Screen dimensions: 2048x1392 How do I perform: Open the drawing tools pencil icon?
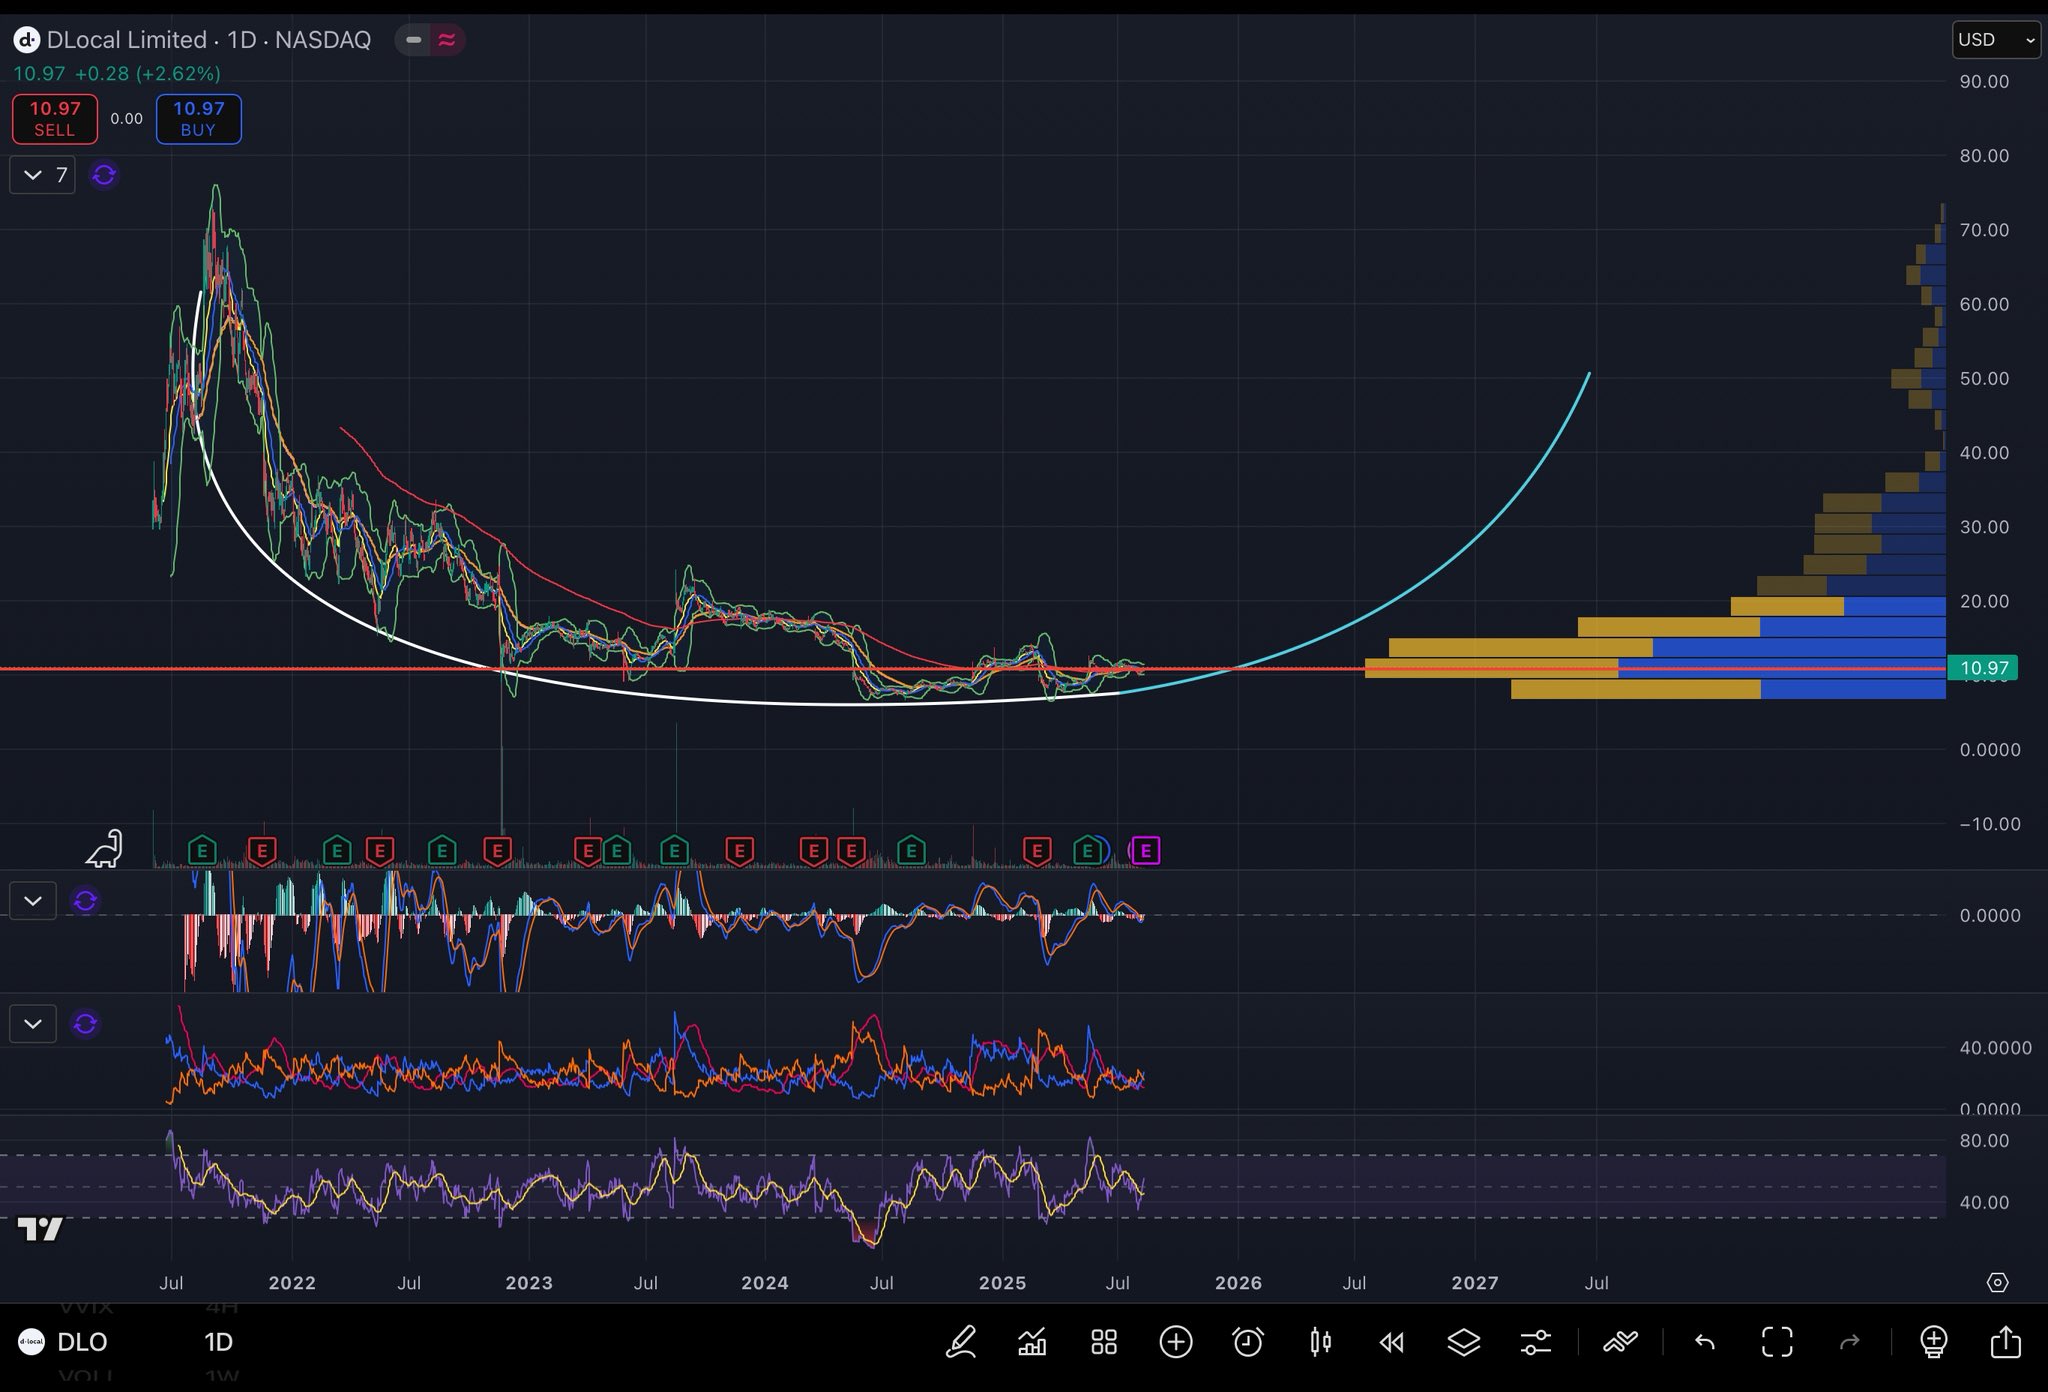click(961, 1342)
